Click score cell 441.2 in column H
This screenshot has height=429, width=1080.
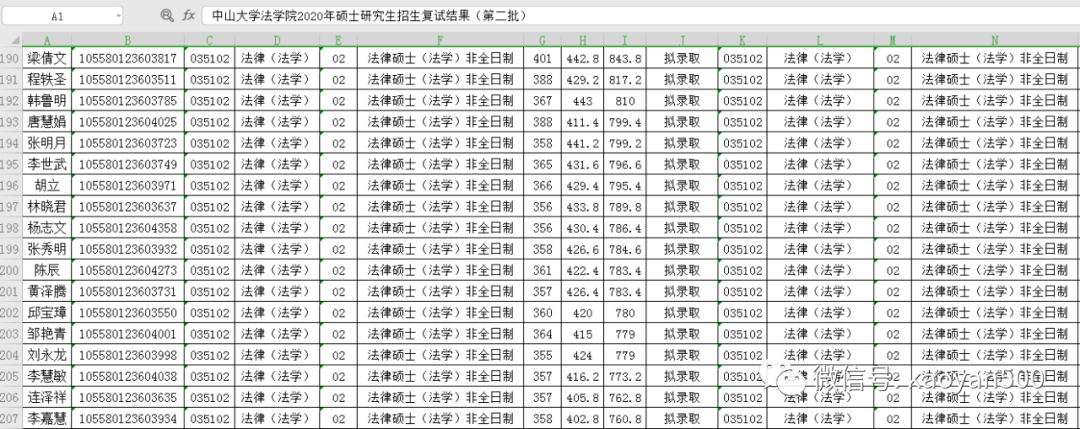(583, 143)
